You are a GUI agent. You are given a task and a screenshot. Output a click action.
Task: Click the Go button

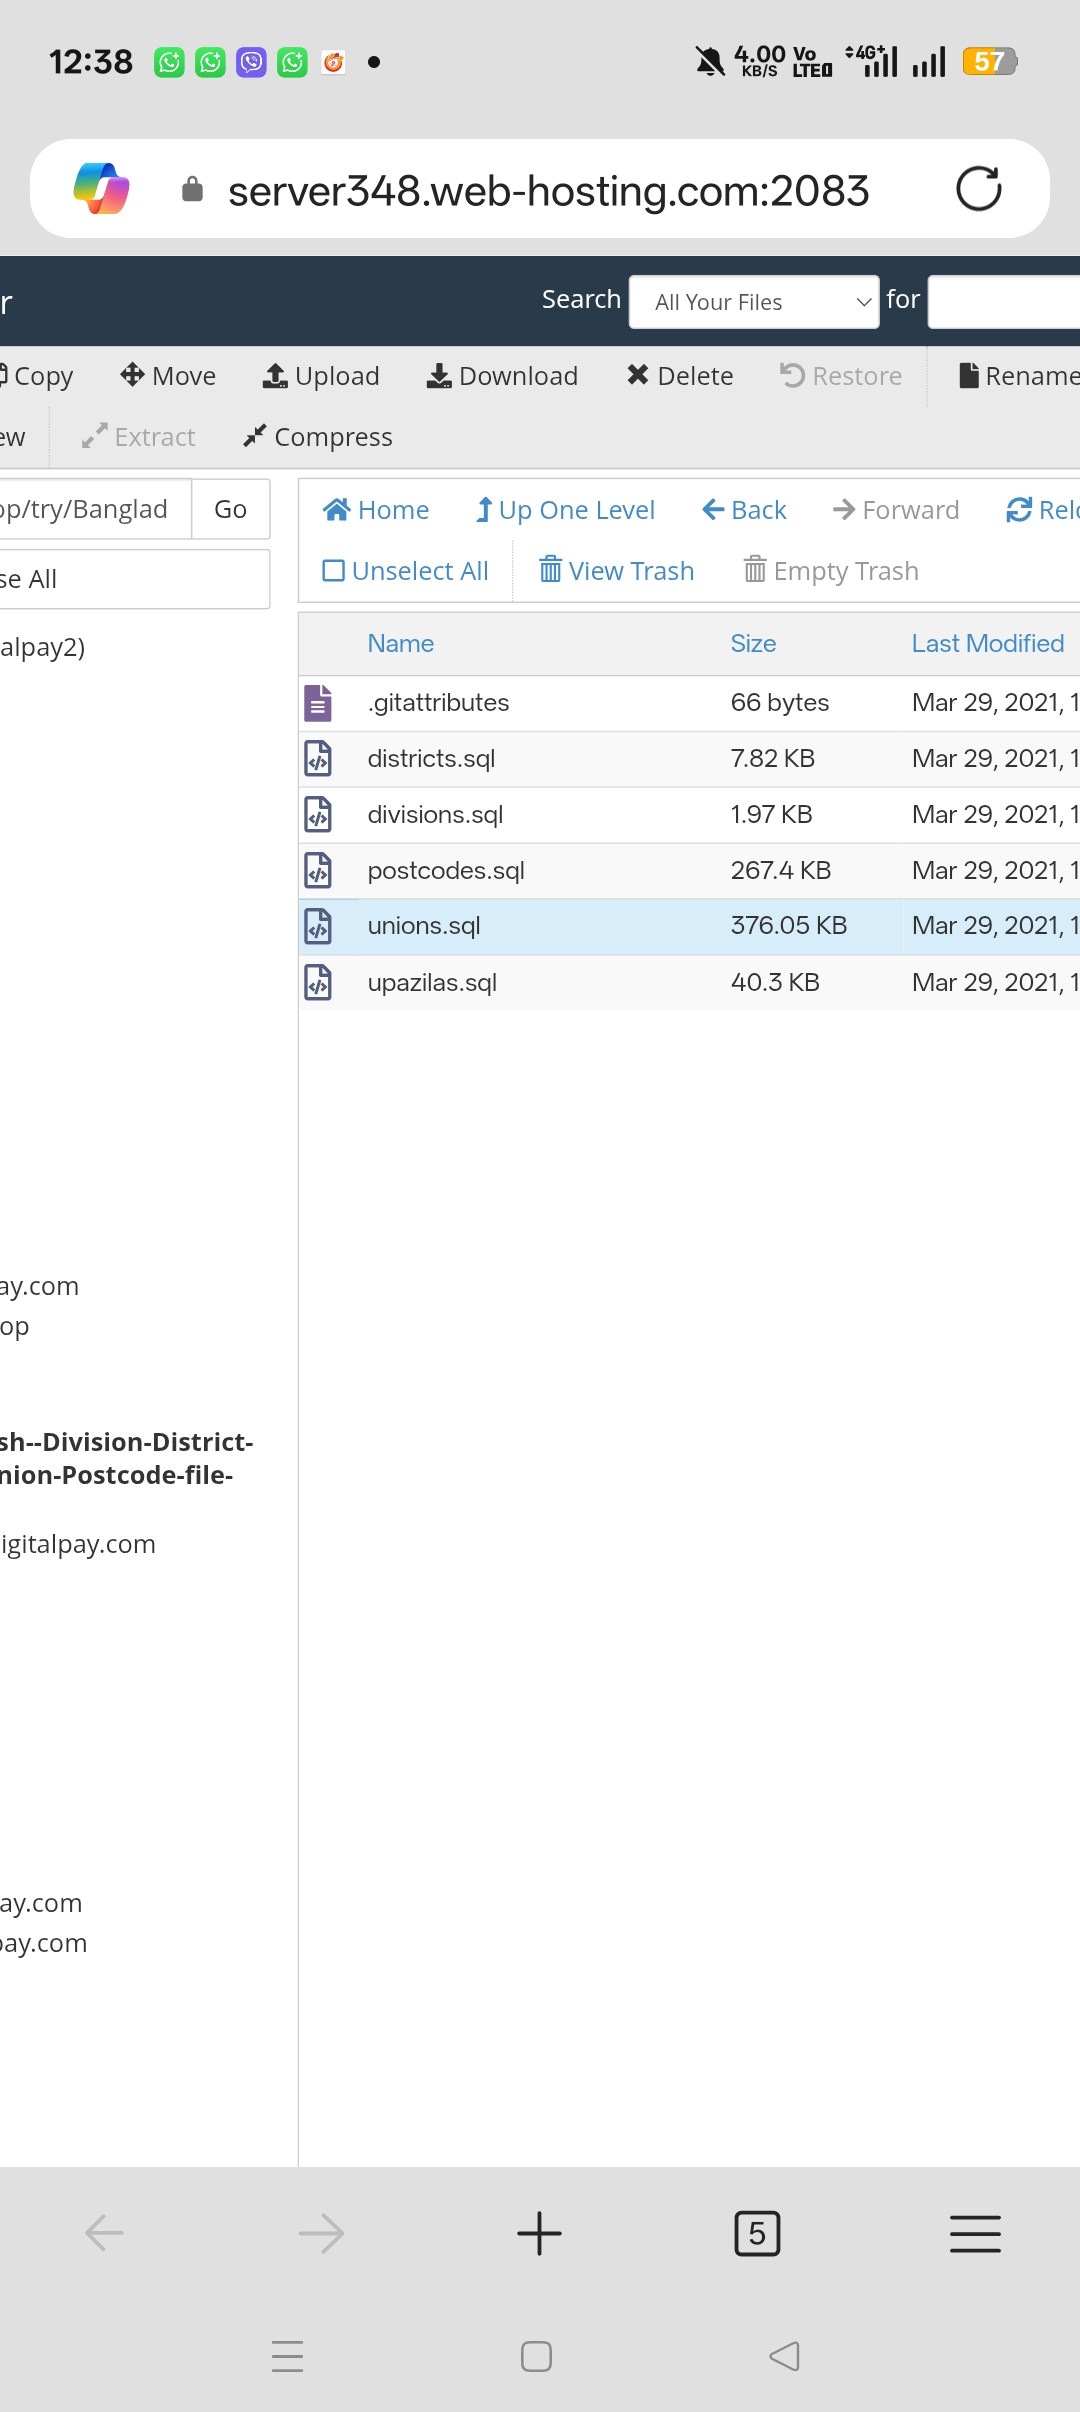click(231, 509)
